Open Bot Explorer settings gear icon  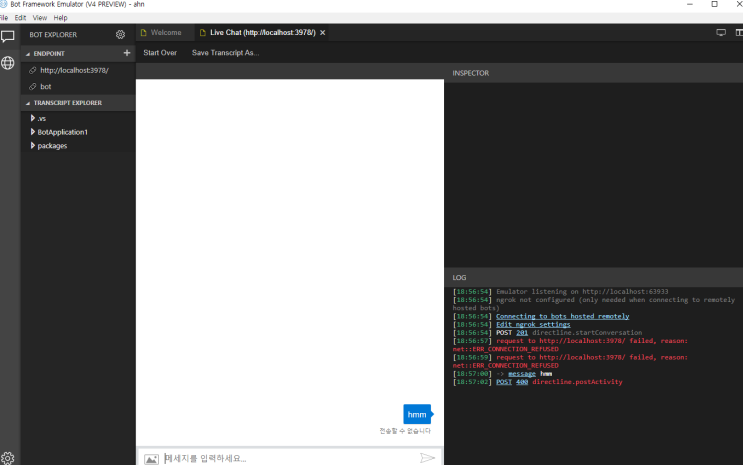(x=120, y=35)
